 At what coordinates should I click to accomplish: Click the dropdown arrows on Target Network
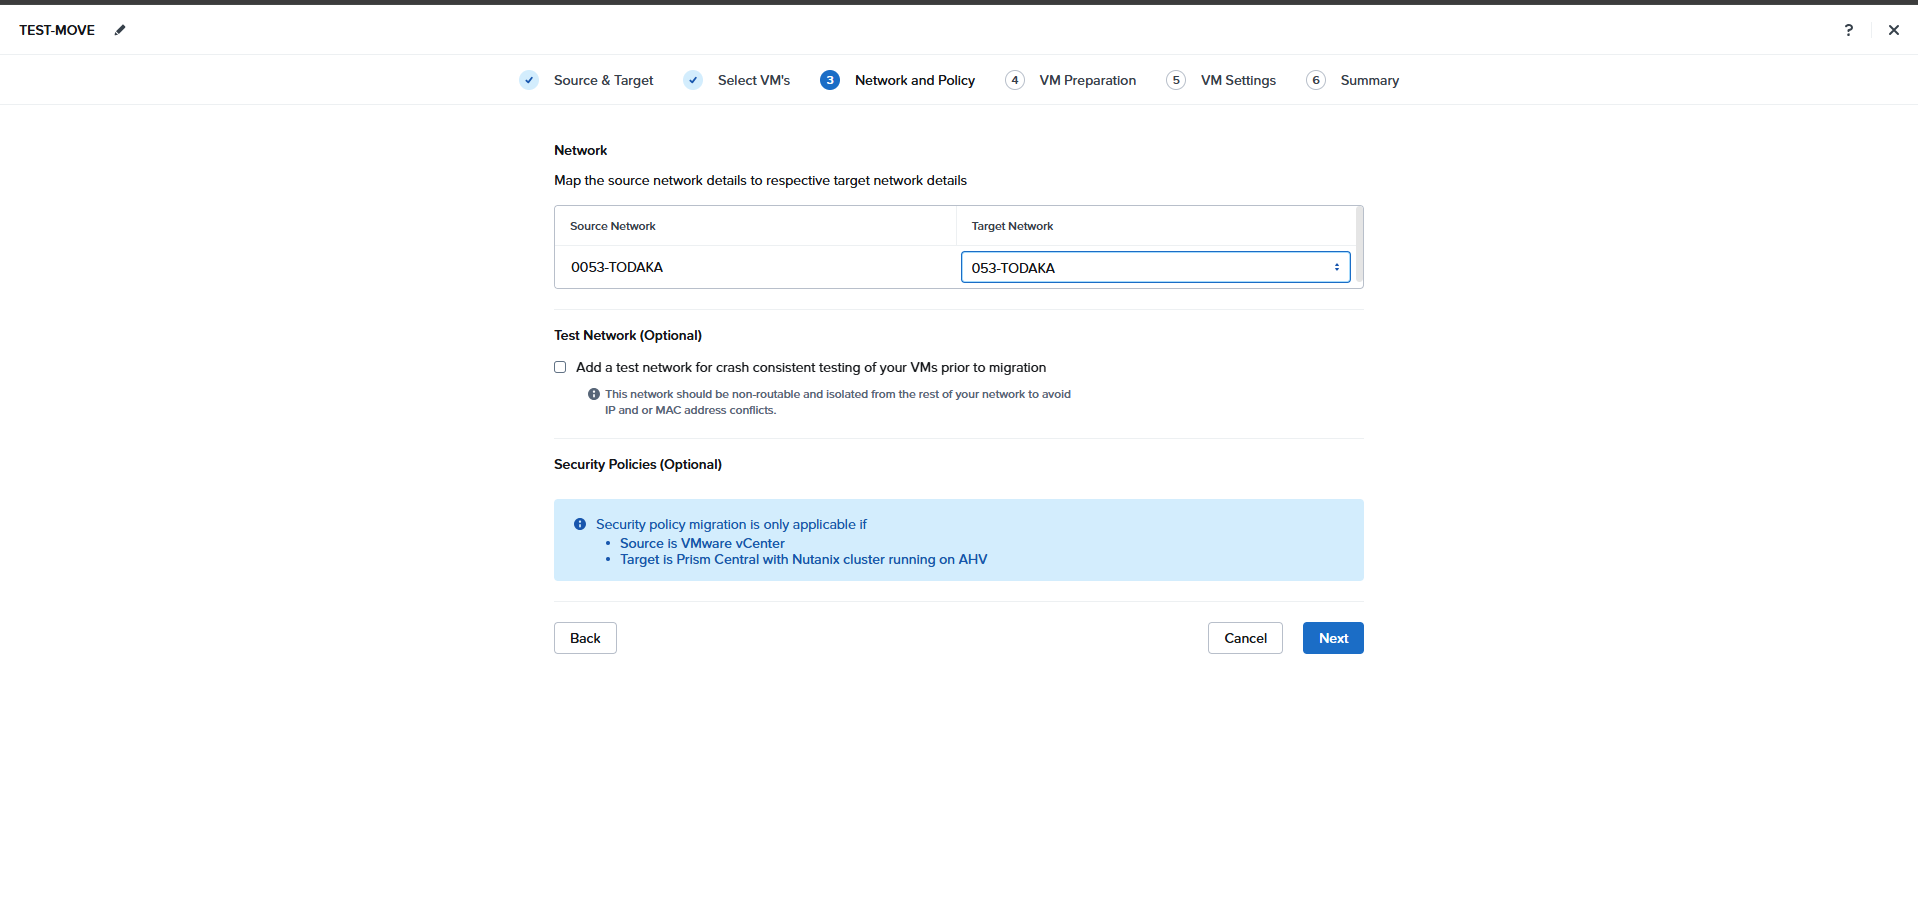(1337, 267)
